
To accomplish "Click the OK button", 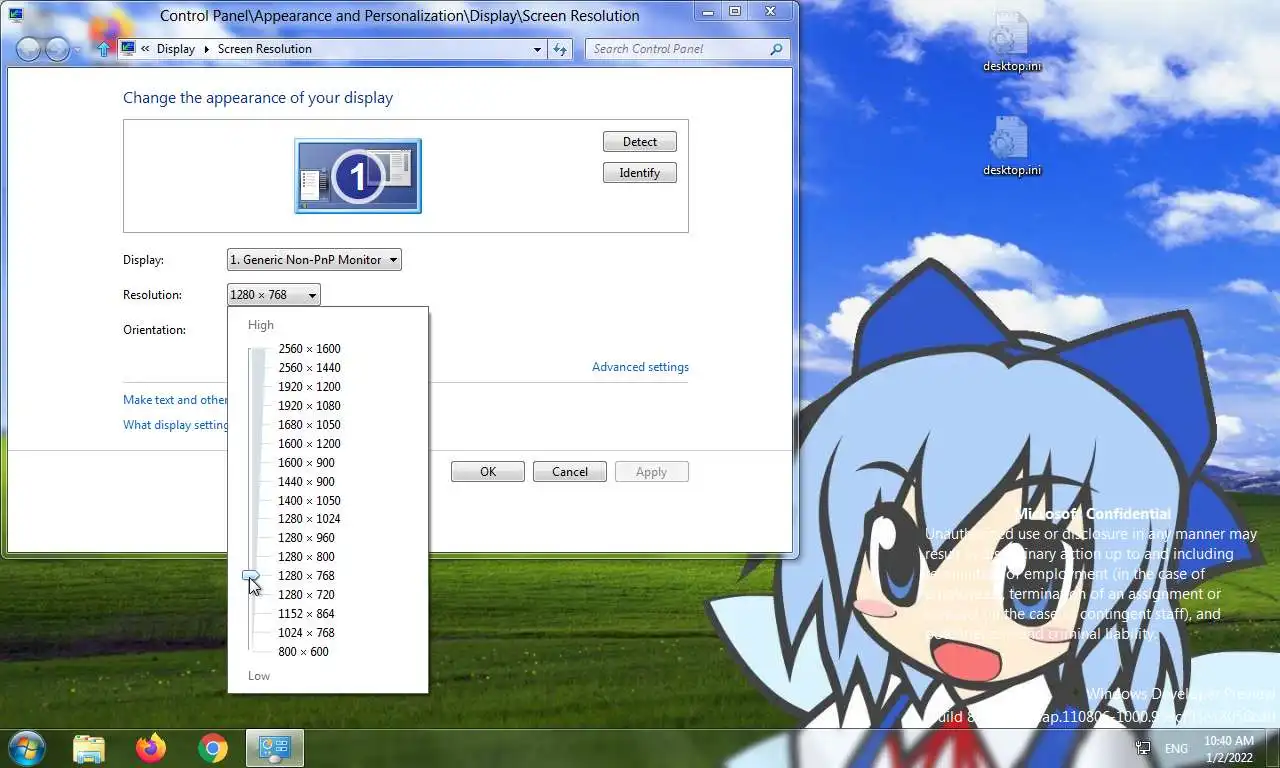I will click(488, 472).
